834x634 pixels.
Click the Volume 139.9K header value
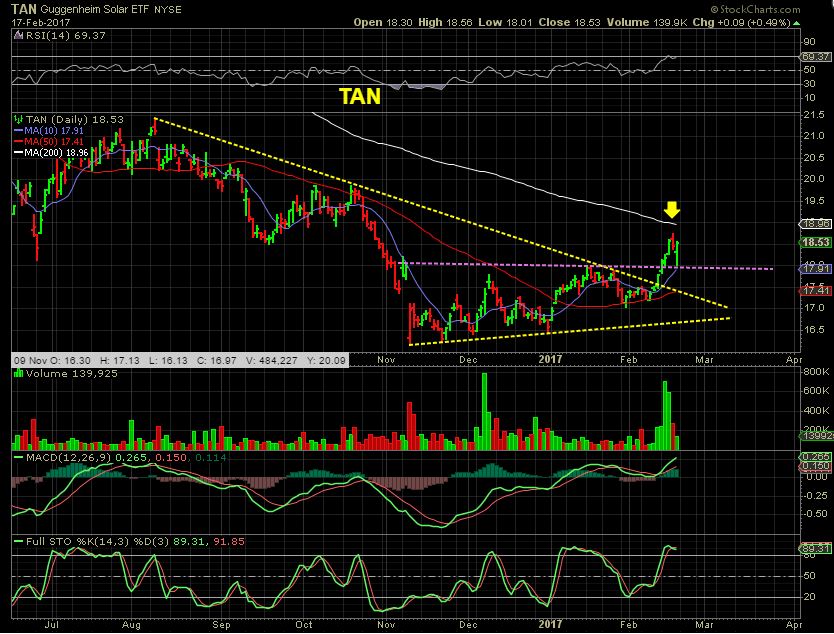tap(646, 22)
